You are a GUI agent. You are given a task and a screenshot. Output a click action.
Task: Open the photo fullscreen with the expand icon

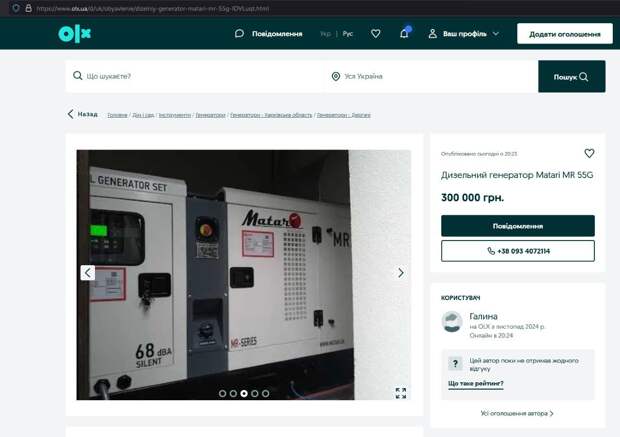pos(401,393)
